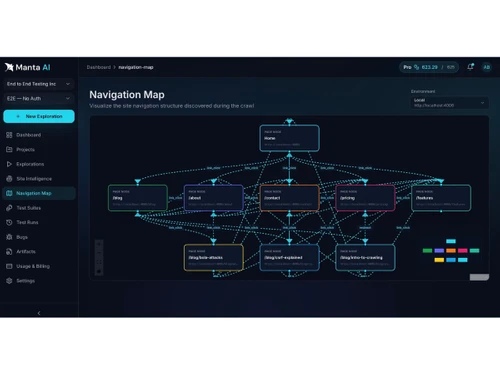The height and width of the screenshot is (375, 500).
Task: Click the navigation-map breadcrumb
Action: tap(136, 67)
